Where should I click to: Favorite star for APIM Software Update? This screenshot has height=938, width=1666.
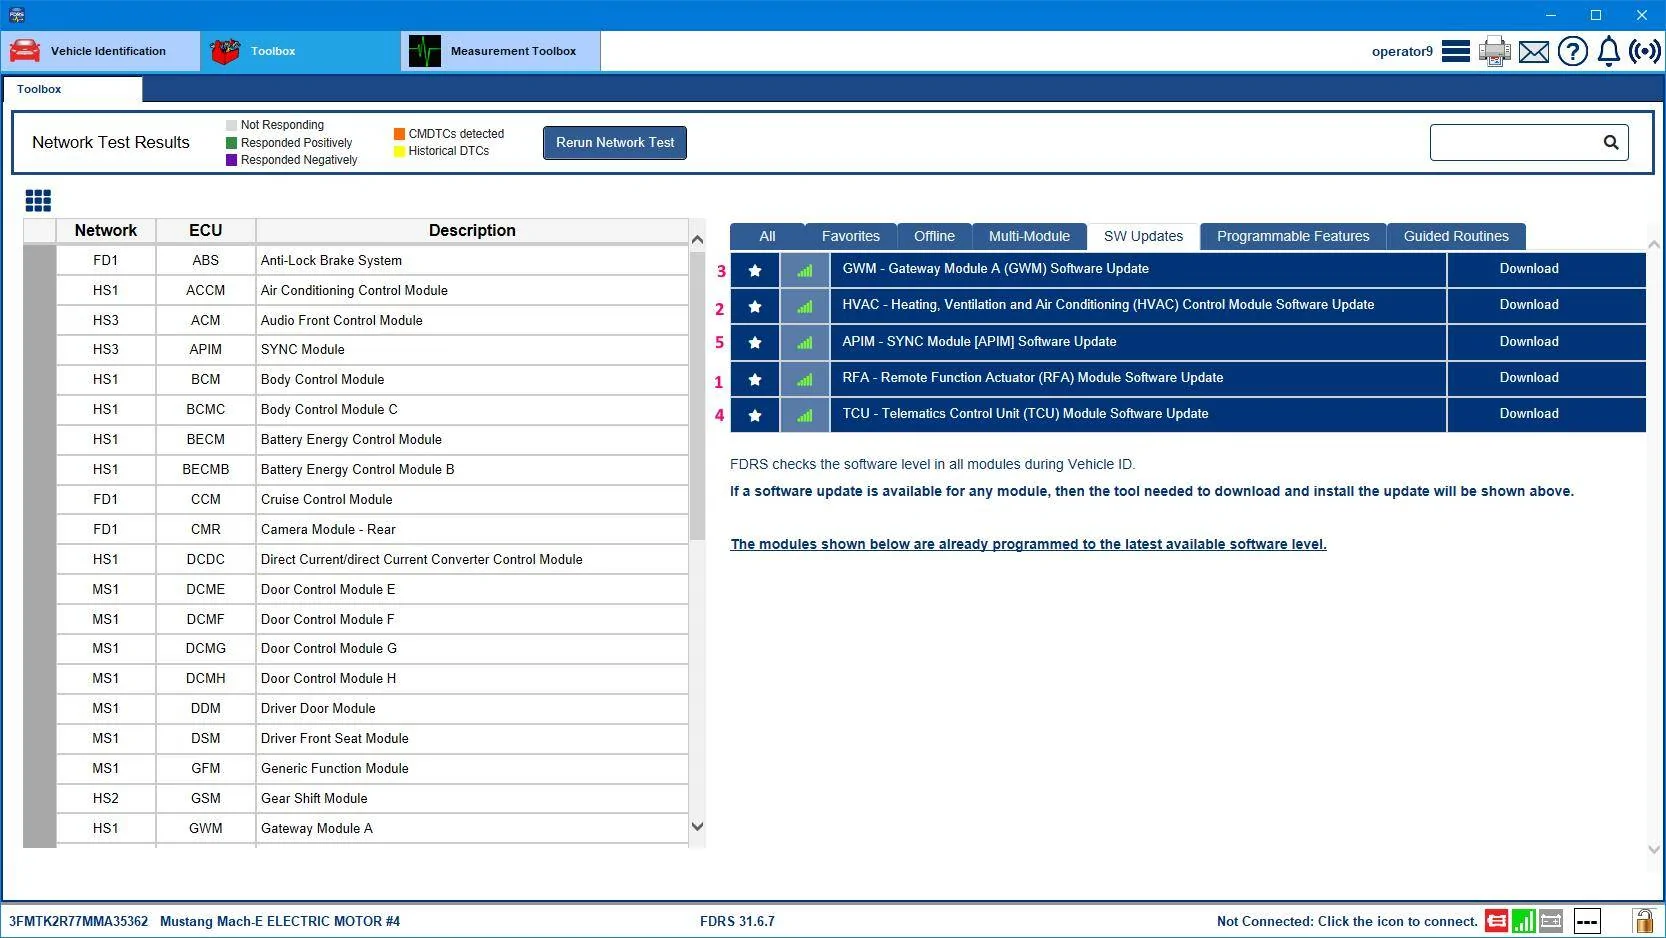[x=755, y=342]
